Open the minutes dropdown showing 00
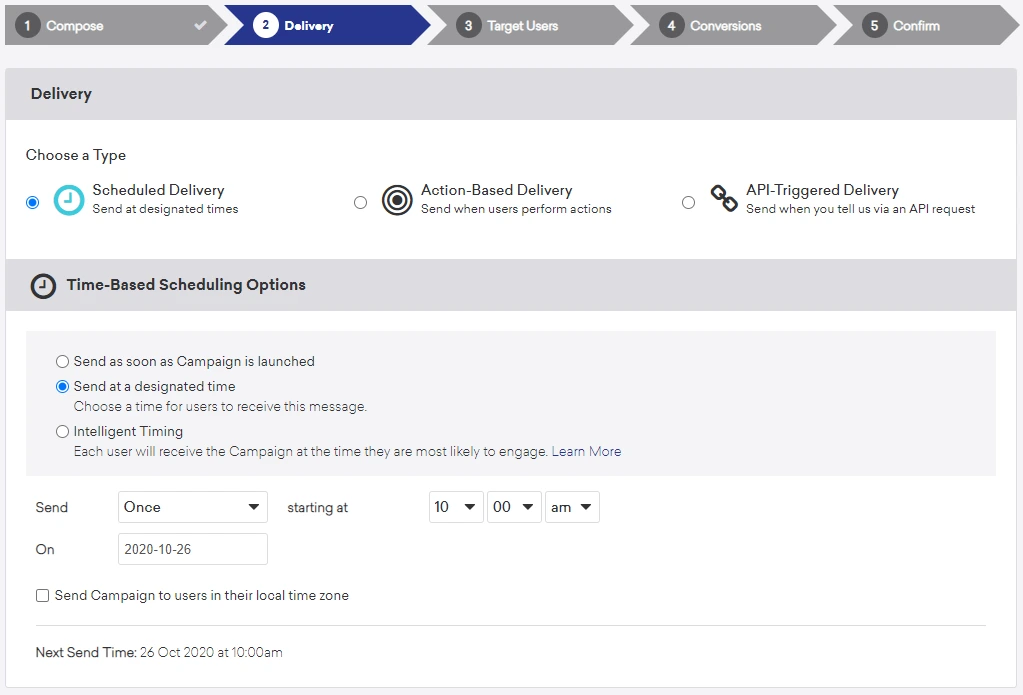Screen dimensions: 1023x695 coord(514,507)
